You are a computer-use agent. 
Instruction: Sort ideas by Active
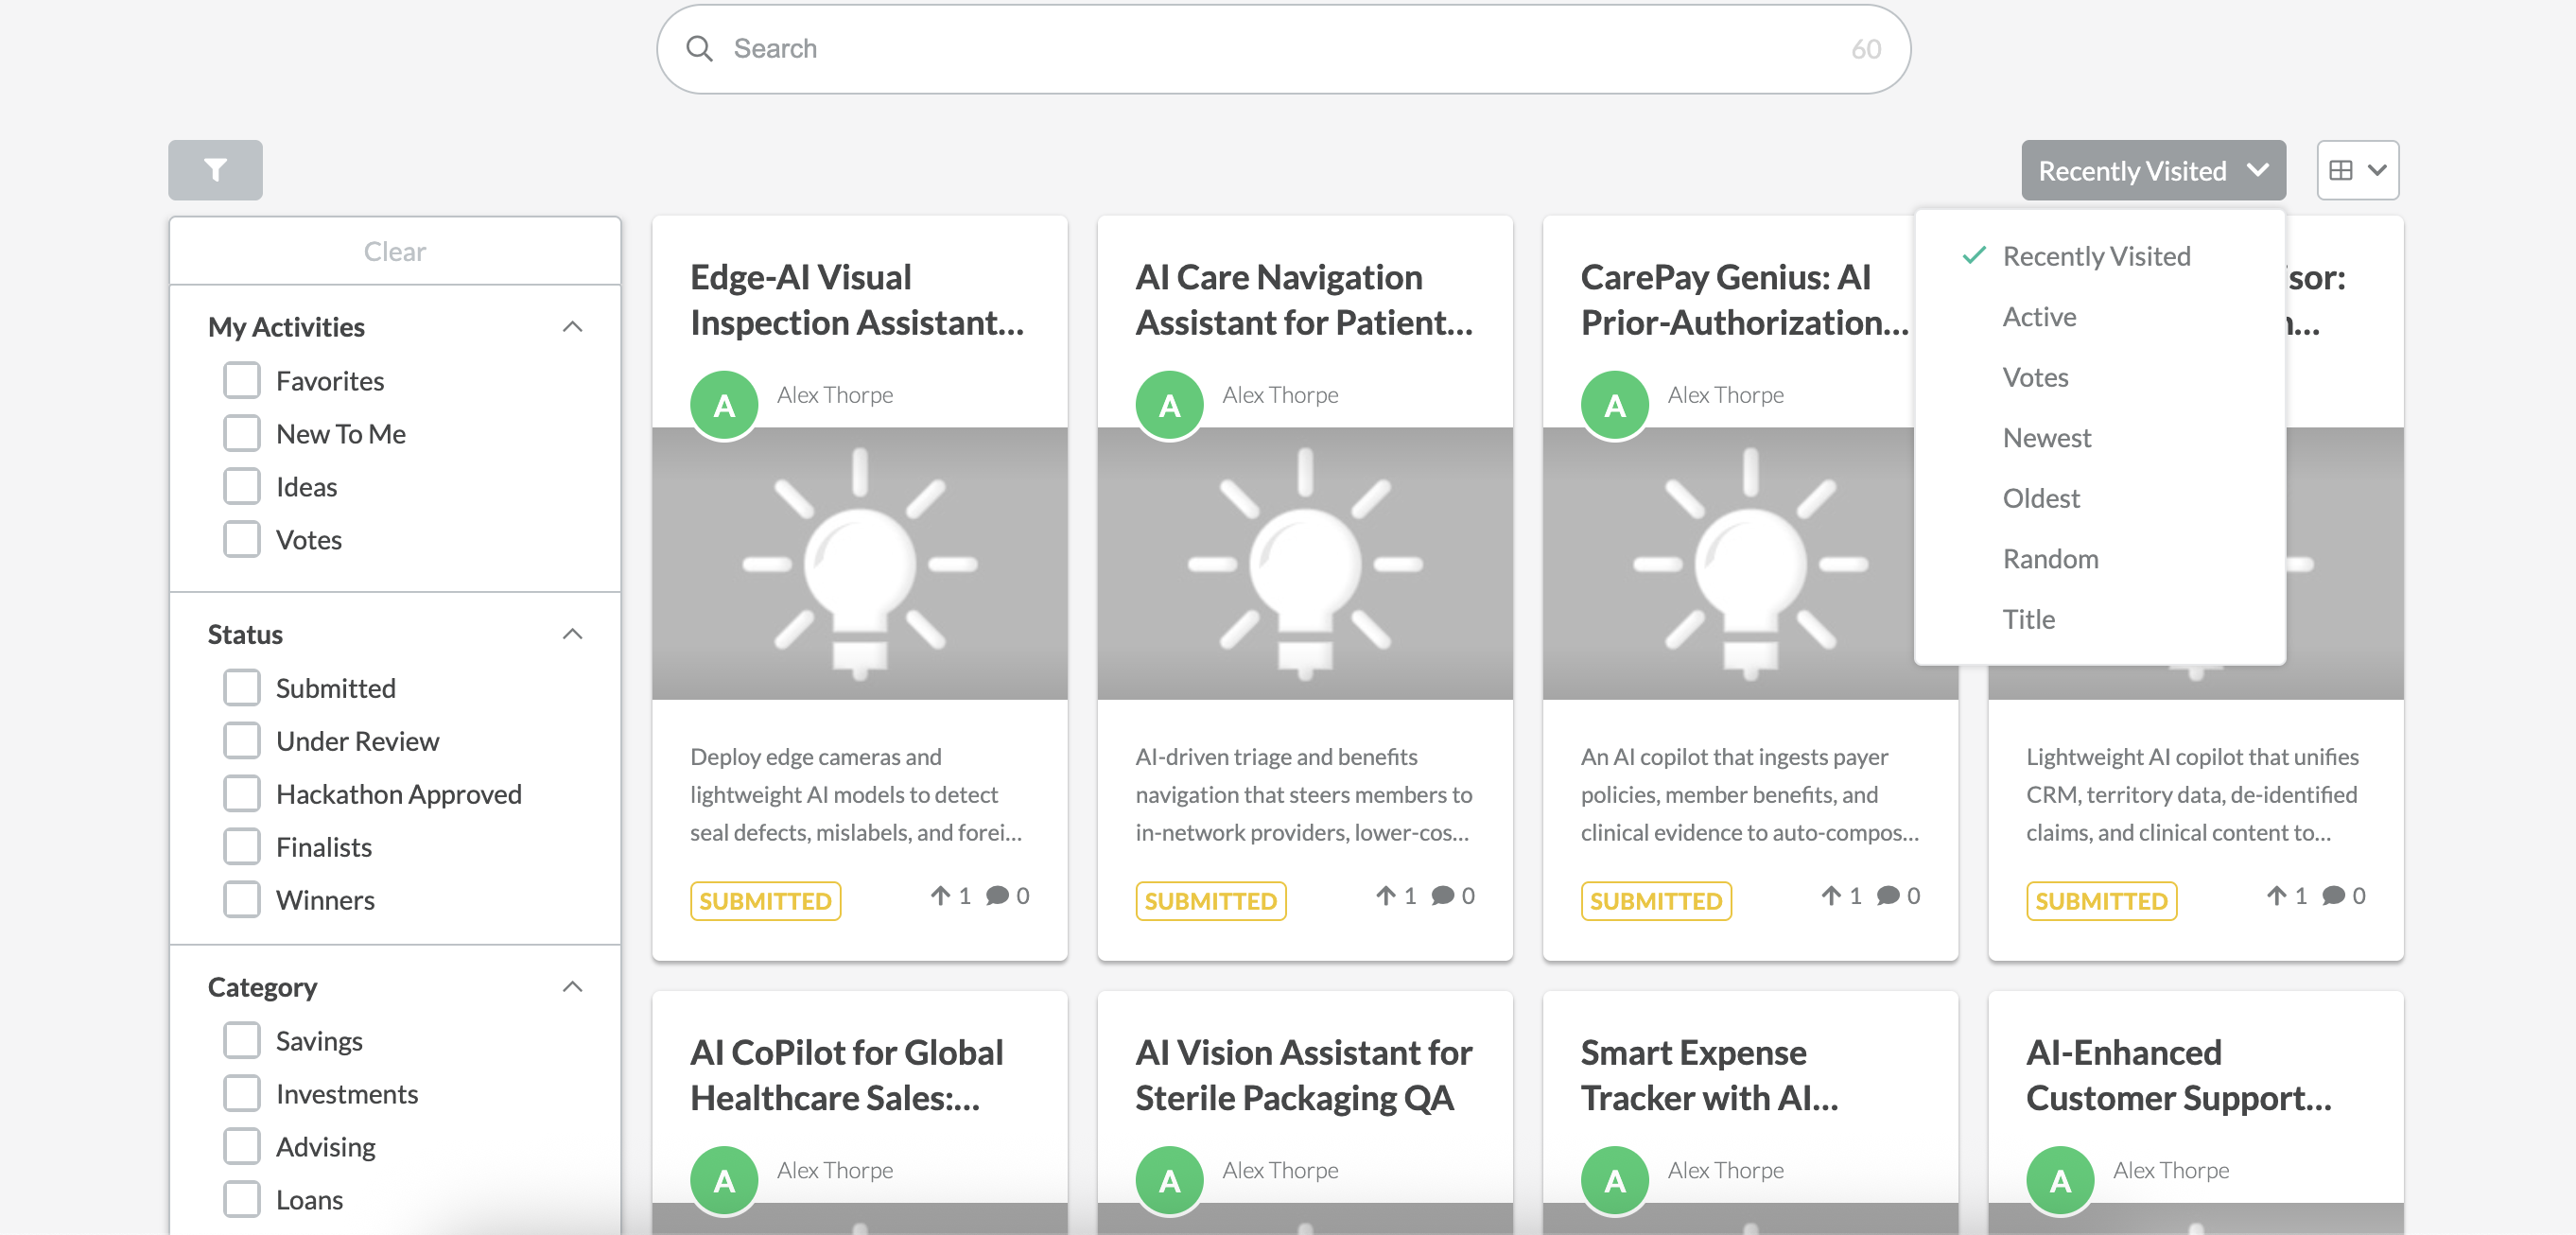tap(2039, 317)
